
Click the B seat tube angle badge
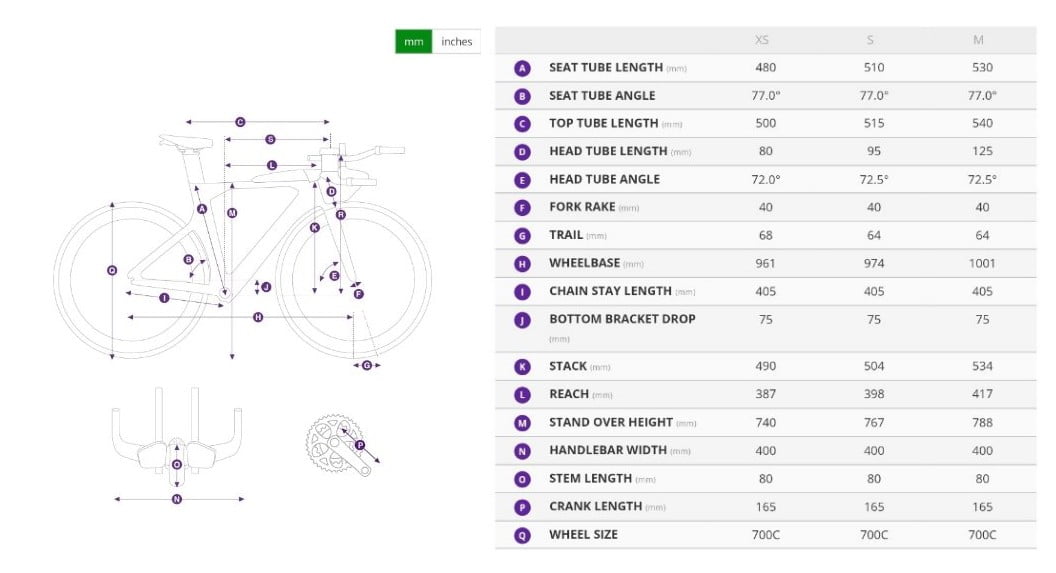pyautogui.click(x=522, y=96)
